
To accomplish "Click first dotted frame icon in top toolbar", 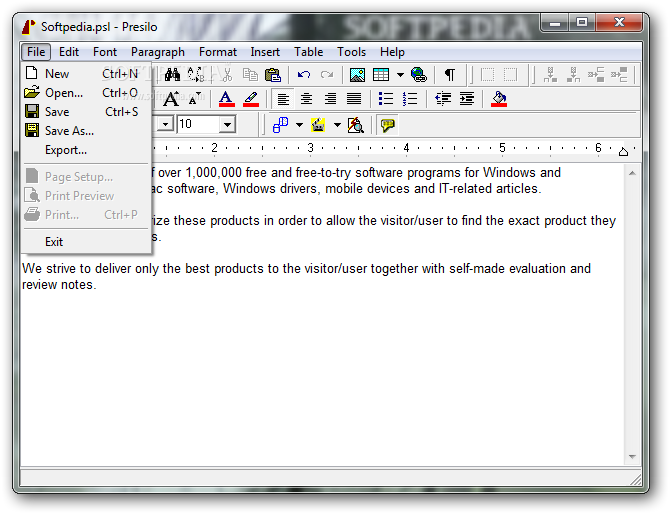I will tap(487, 75).
